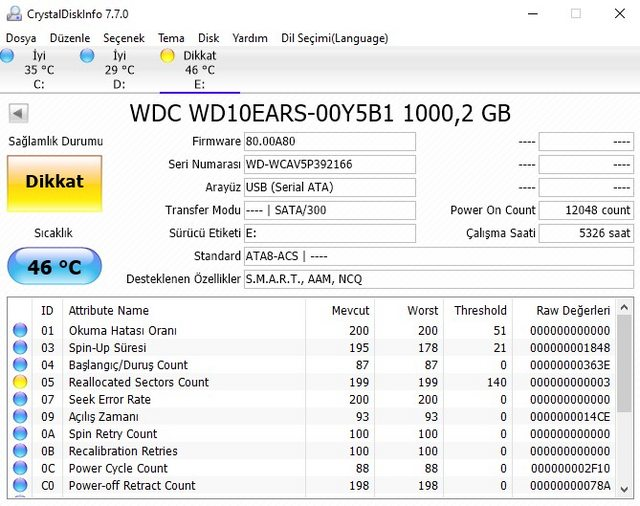Open the Tema menu
Image resolution: width=640 pixels, height=506 pixels.
[x=171, y=38]
